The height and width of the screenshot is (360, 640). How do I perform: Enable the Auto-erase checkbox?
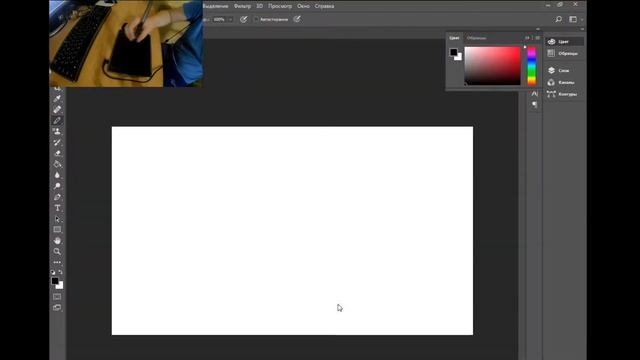(256, 19)
